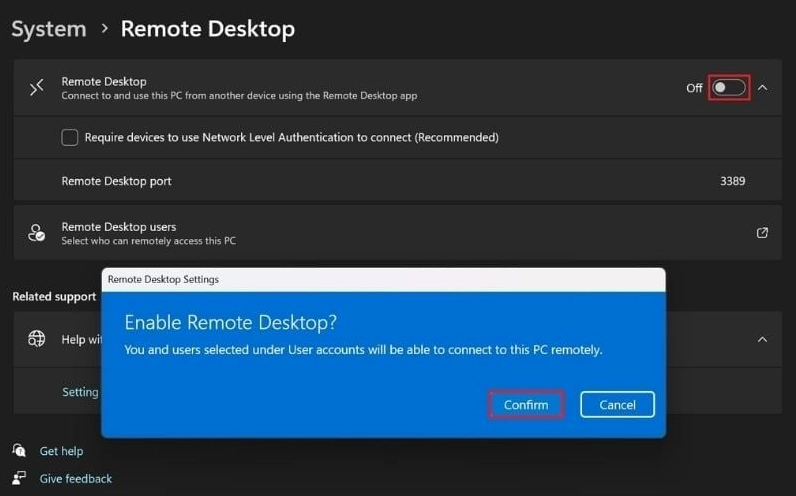Click the Get help headset icon

tap(19, 450)
